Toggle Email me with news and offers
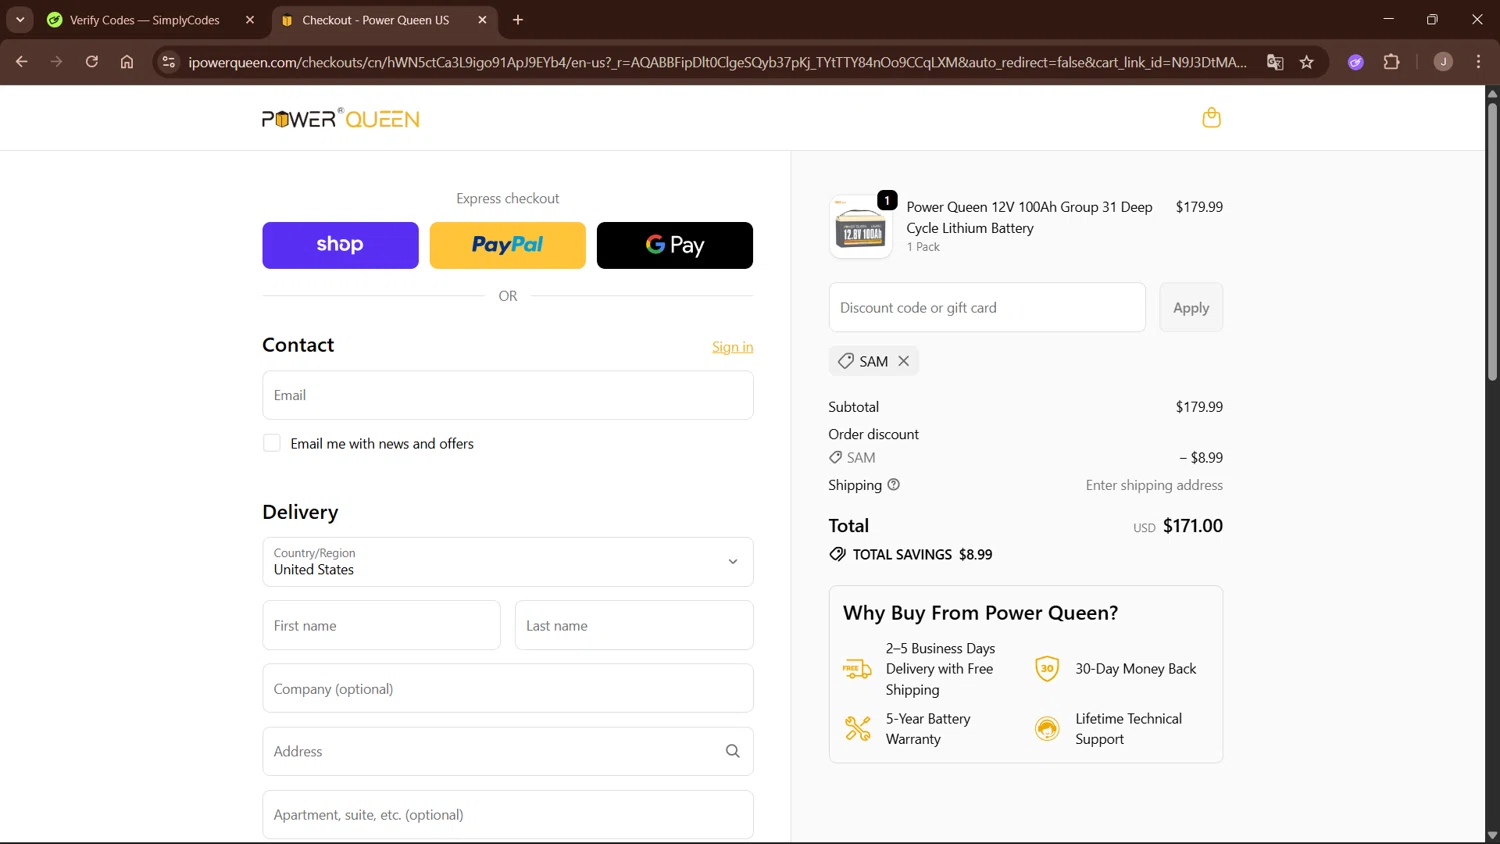The height and width of the screenshot is (844, 1500). [272, 443]
